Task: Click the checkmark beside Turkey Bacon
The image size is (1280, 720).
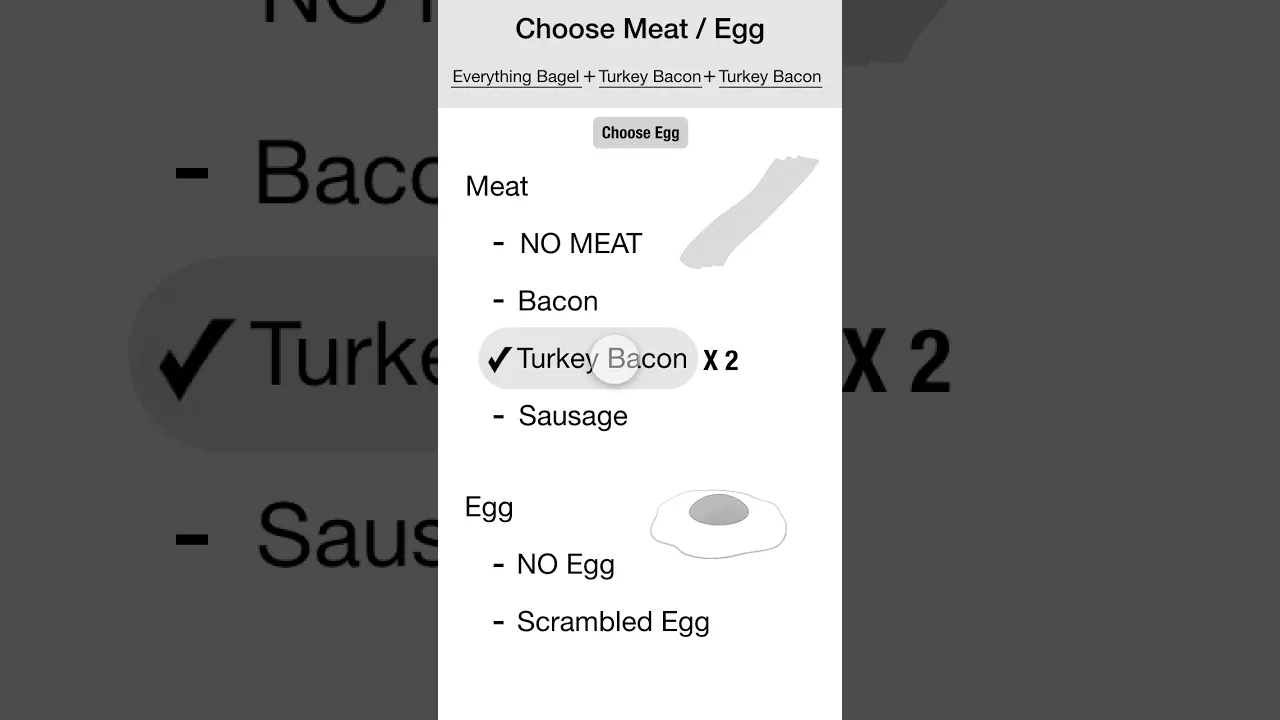Action: point(499,359)
